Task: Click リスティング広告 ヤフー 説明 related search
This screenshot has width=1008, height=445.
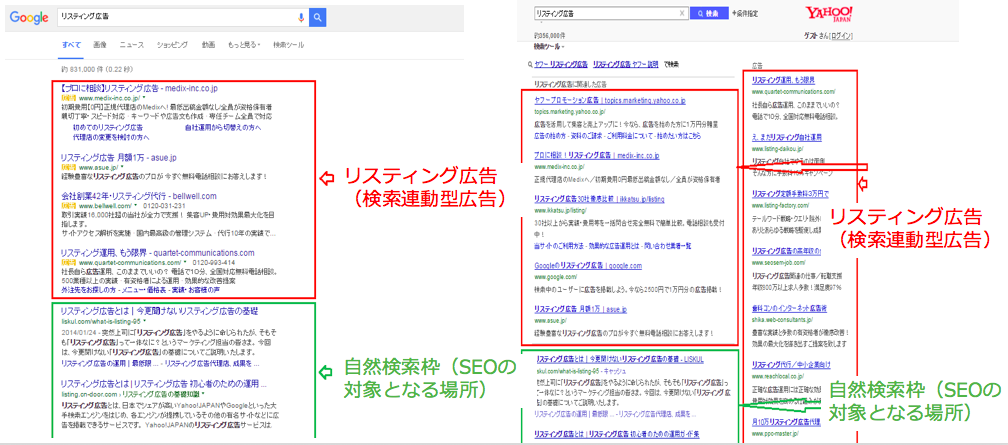Action: click(626, 64)
